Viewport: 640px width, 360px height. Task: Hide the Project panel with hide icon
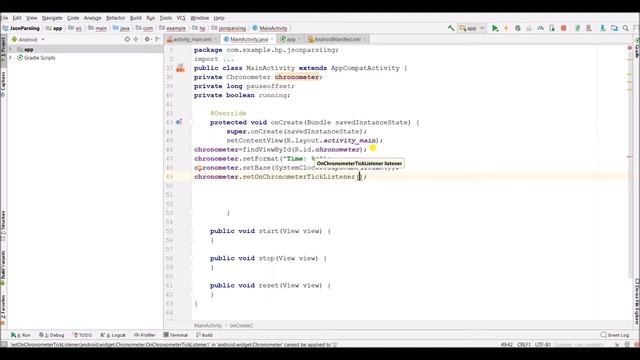click(157, 39)
